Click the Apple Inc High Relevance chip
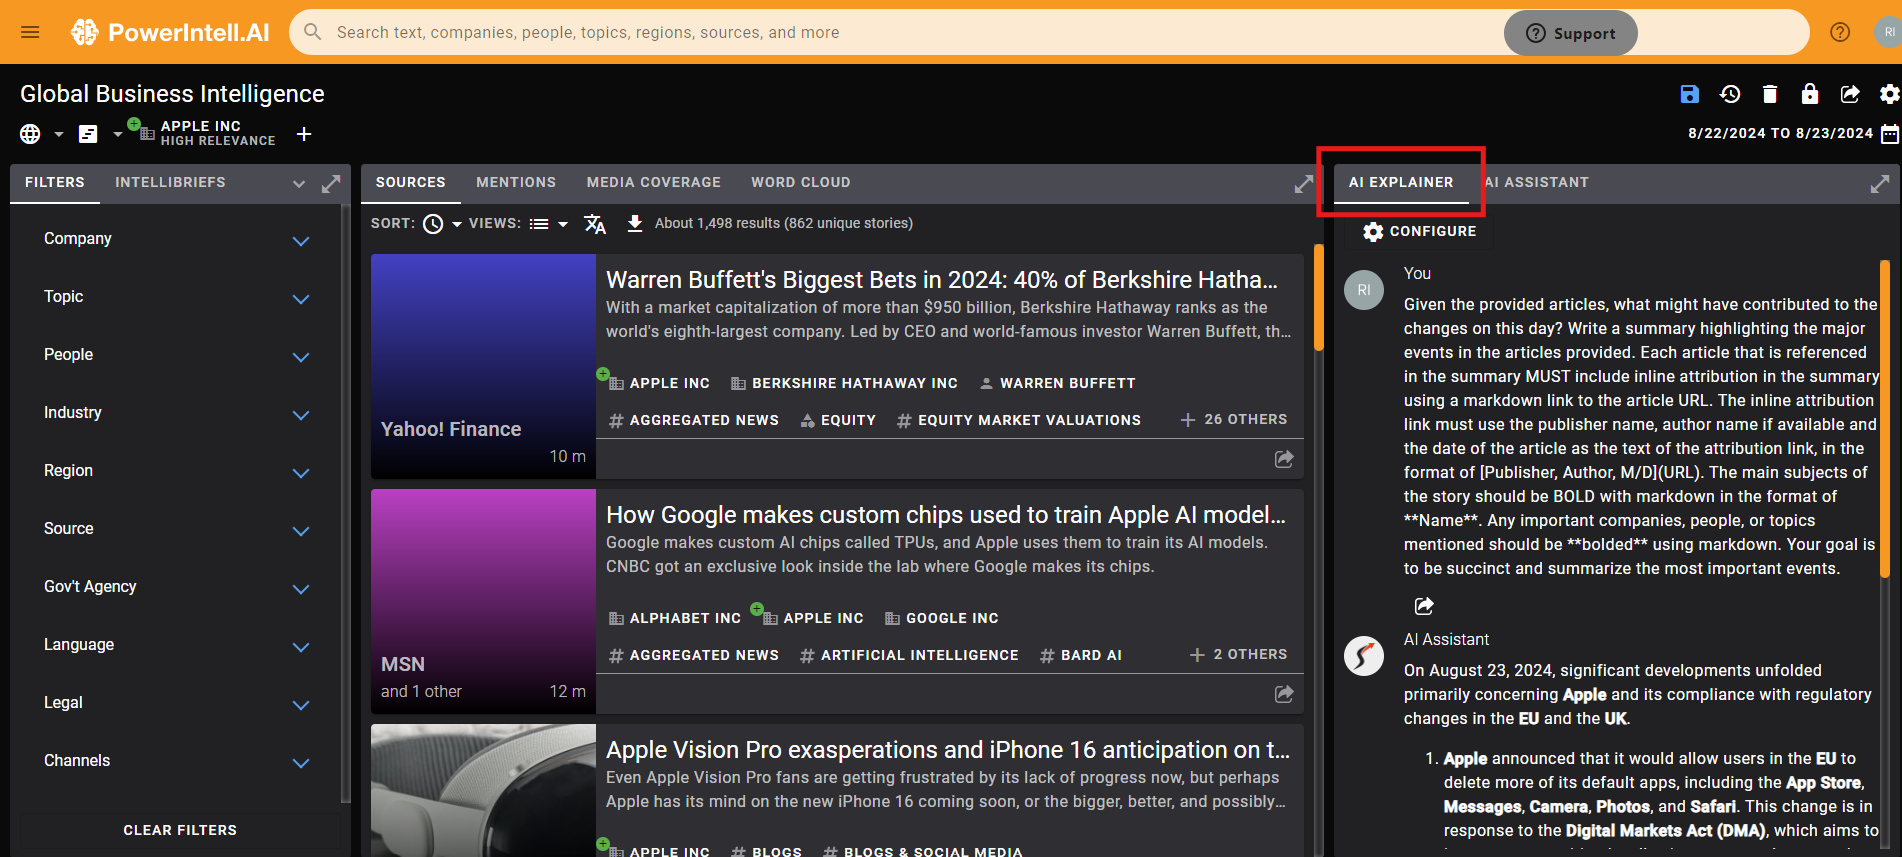This screenshot has height=857, width=1902. point(205,133)
